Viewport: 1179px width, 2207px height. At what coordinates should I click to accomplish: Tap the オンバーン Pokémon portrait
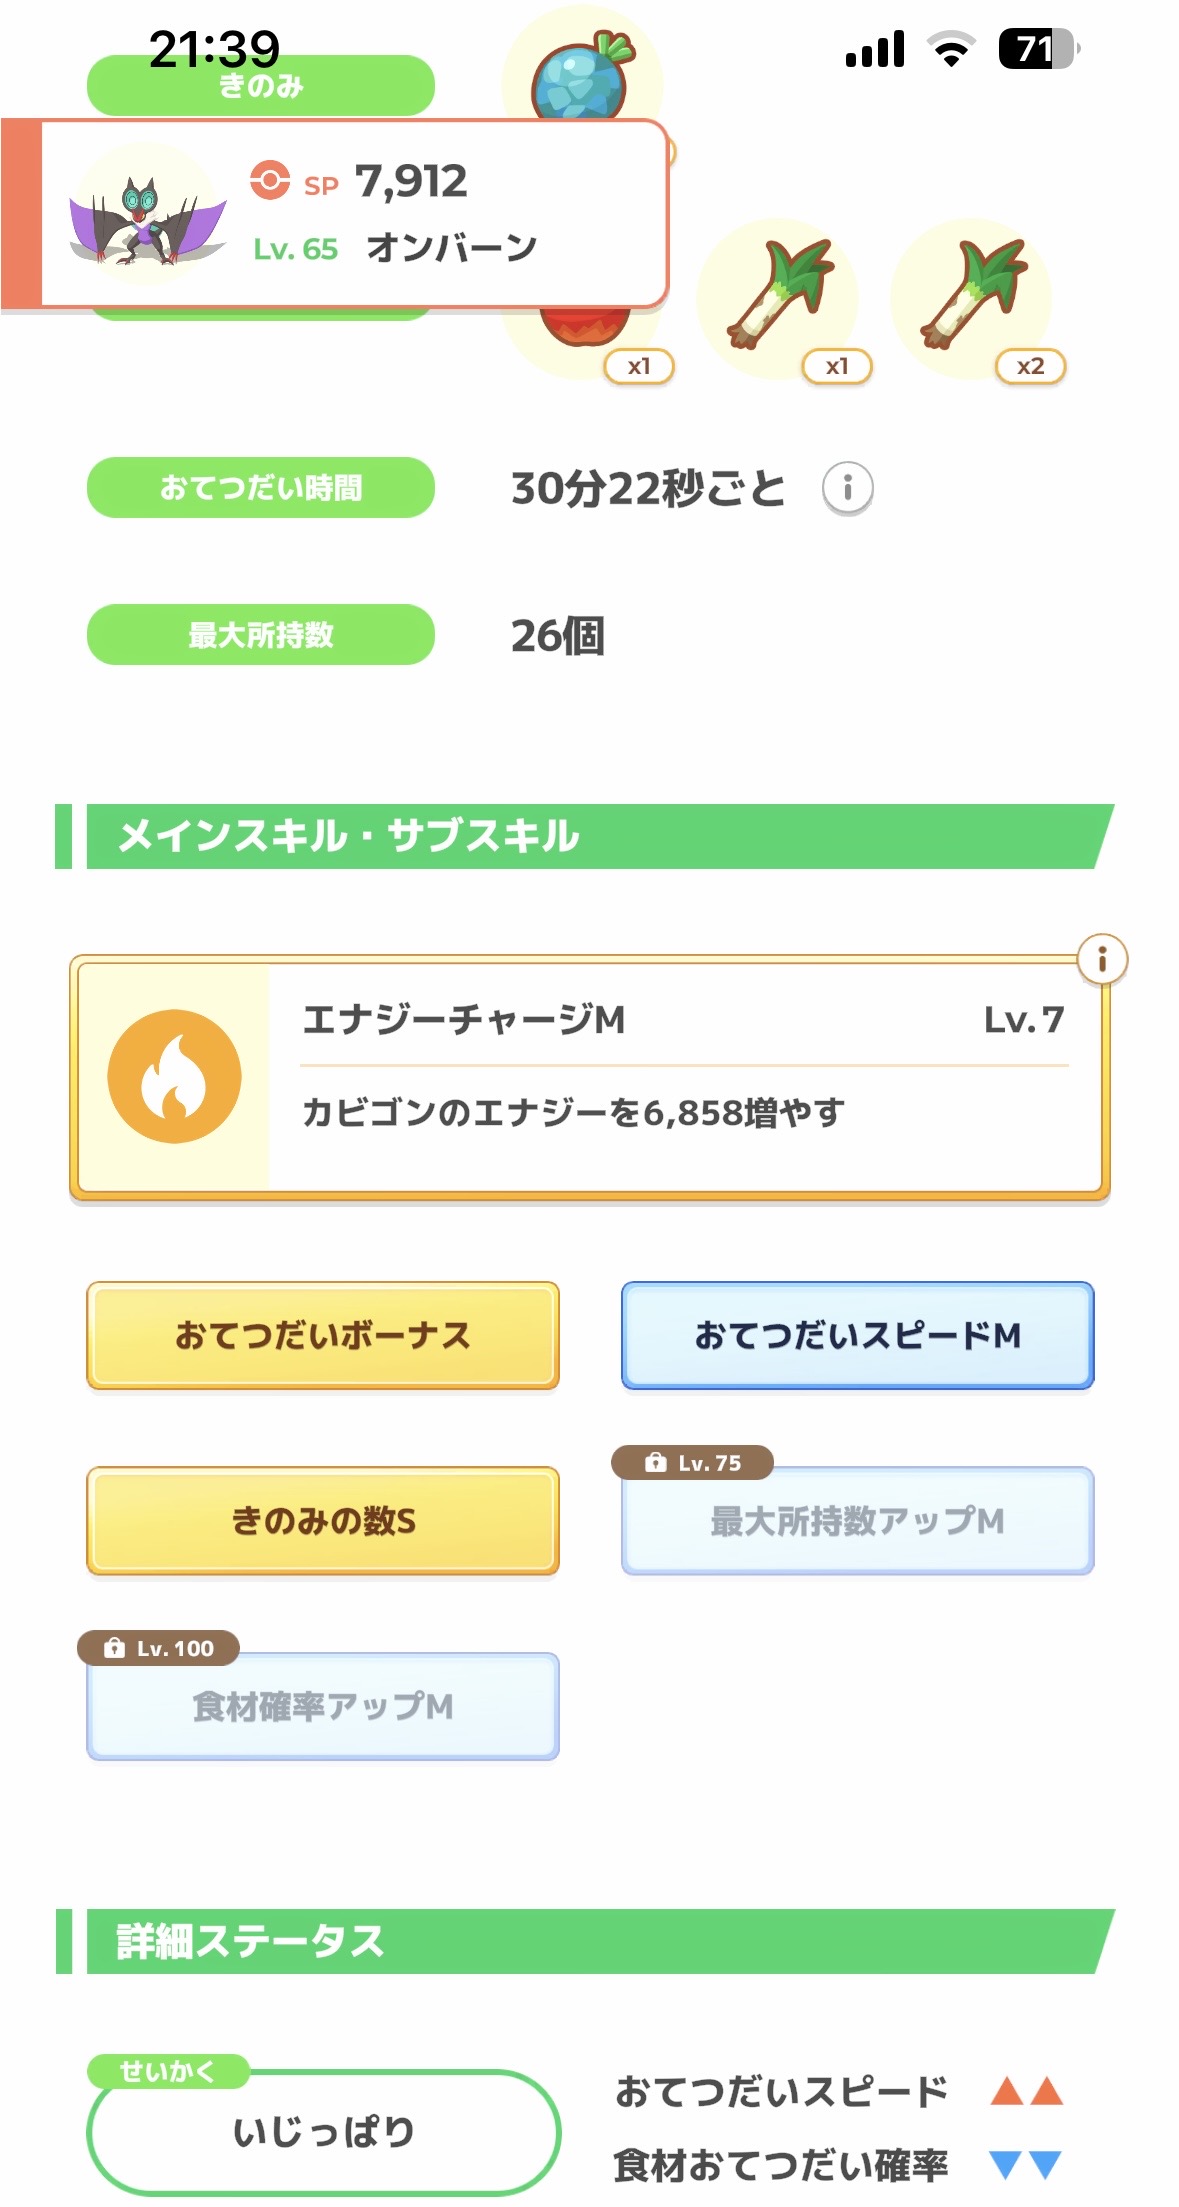[x=148, y=214]
